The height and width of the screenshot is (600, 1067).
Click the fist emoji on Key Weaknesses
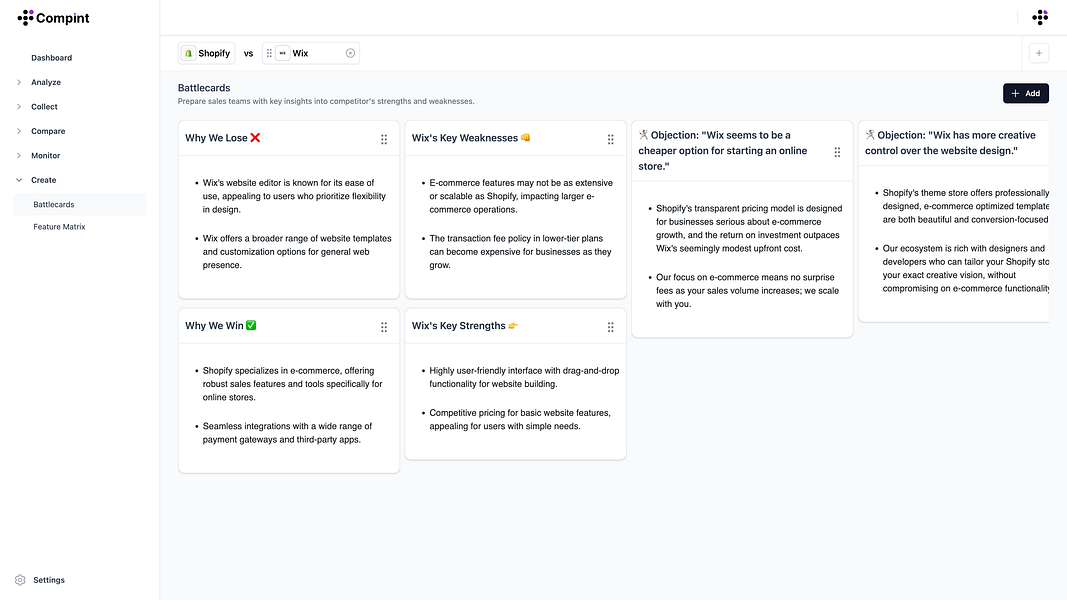525,137
